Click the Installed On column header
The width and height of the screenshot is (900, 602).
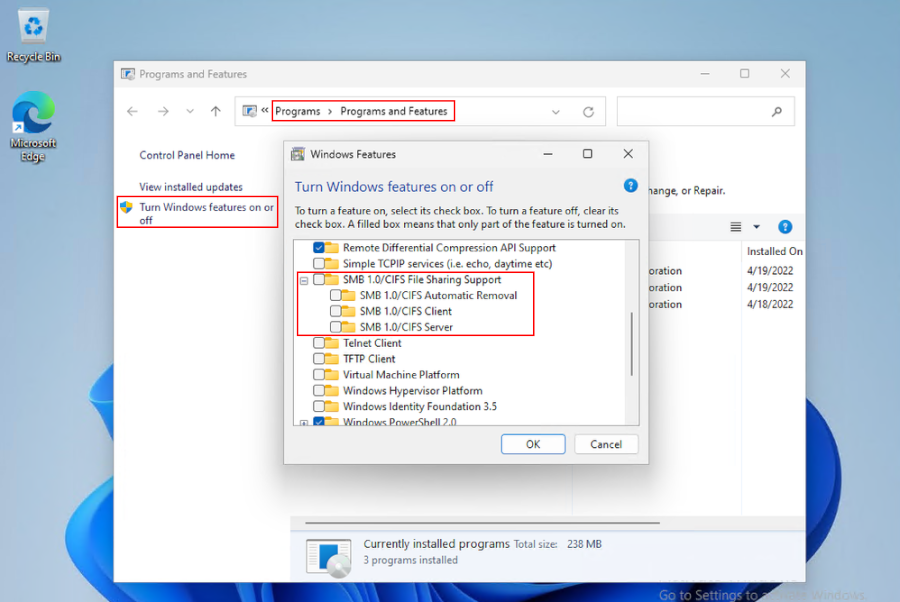(x=774, y=251)
